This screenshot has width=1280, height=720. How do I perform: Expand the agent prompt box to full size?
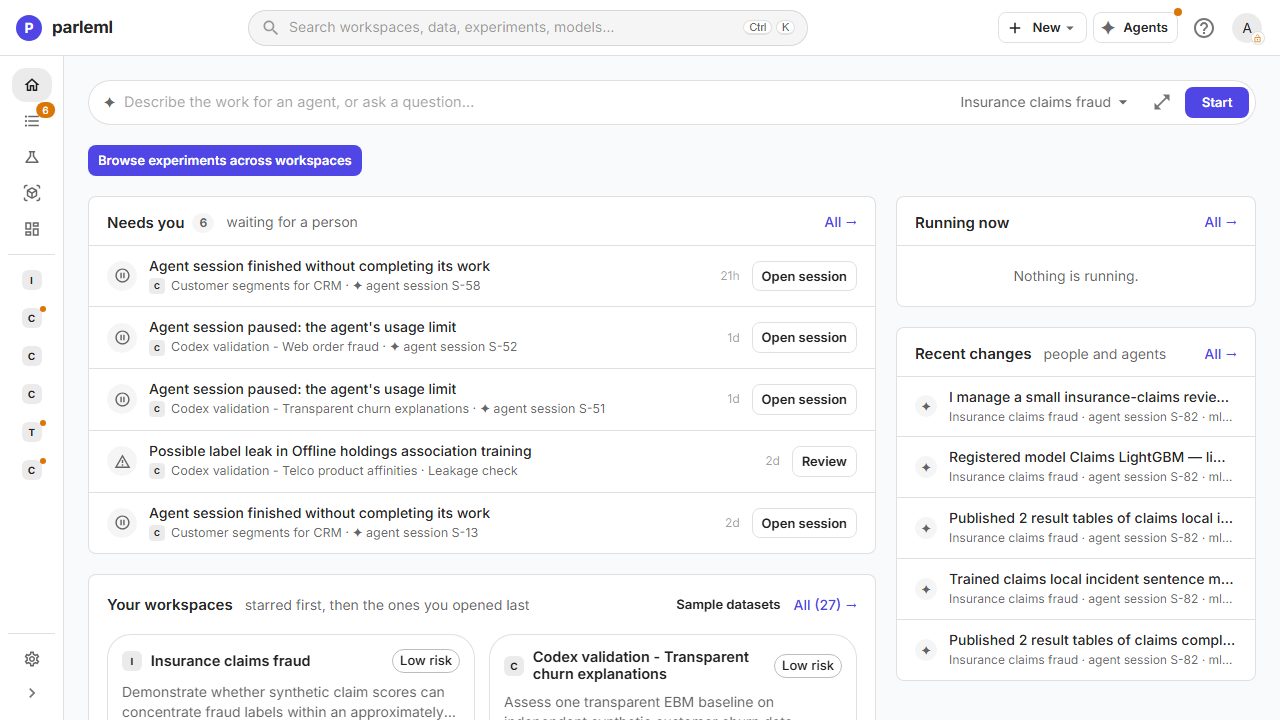[1162, 102]
